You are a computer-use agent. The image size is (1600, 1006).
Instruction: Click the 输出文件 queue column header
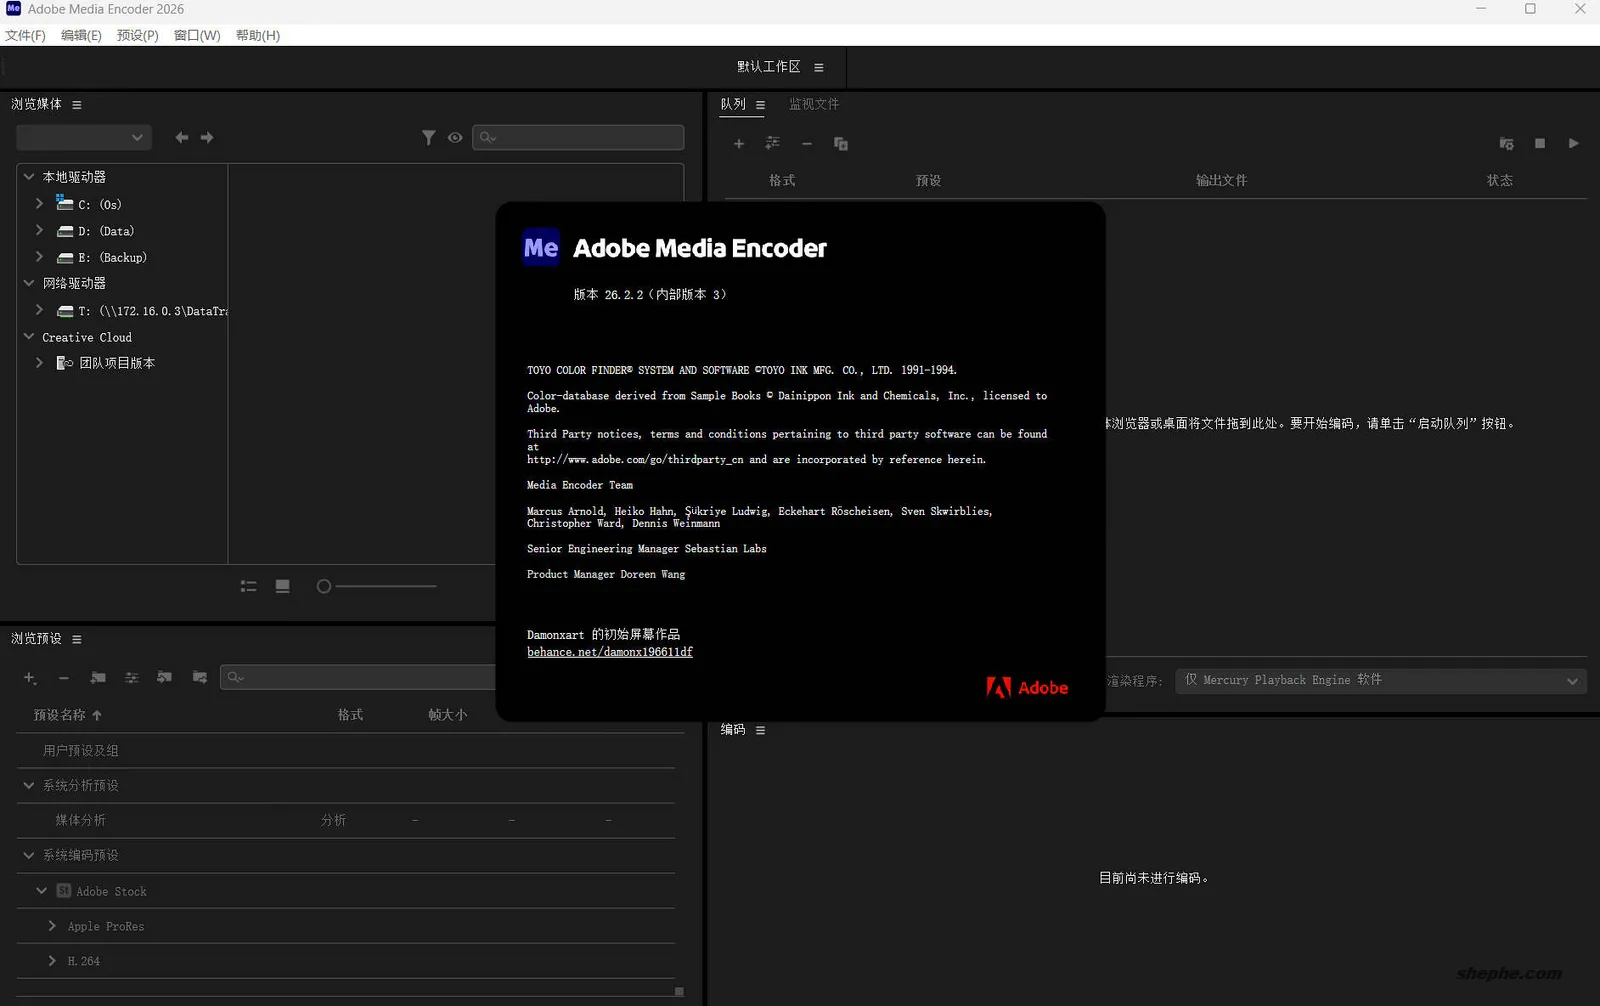tap(1221, 181)
